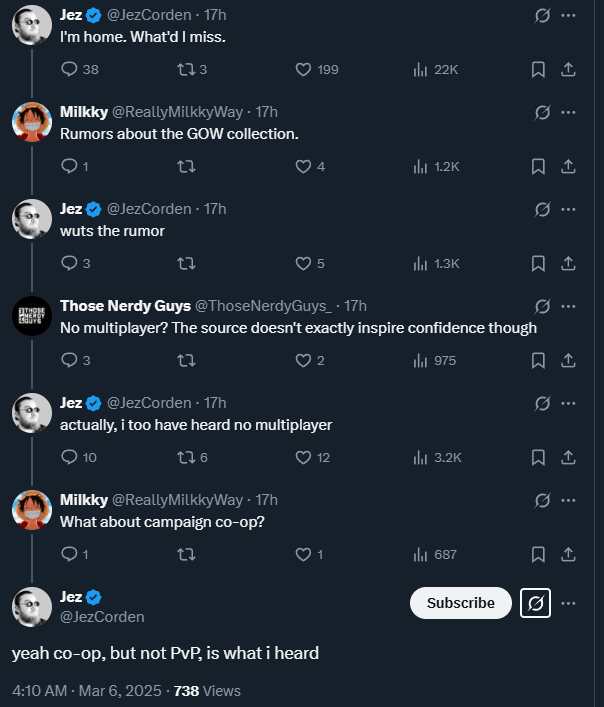Reply to Jez's "I'm home" tweet
604x707 pixels.
pyautogui.click(x=69, y=69)
